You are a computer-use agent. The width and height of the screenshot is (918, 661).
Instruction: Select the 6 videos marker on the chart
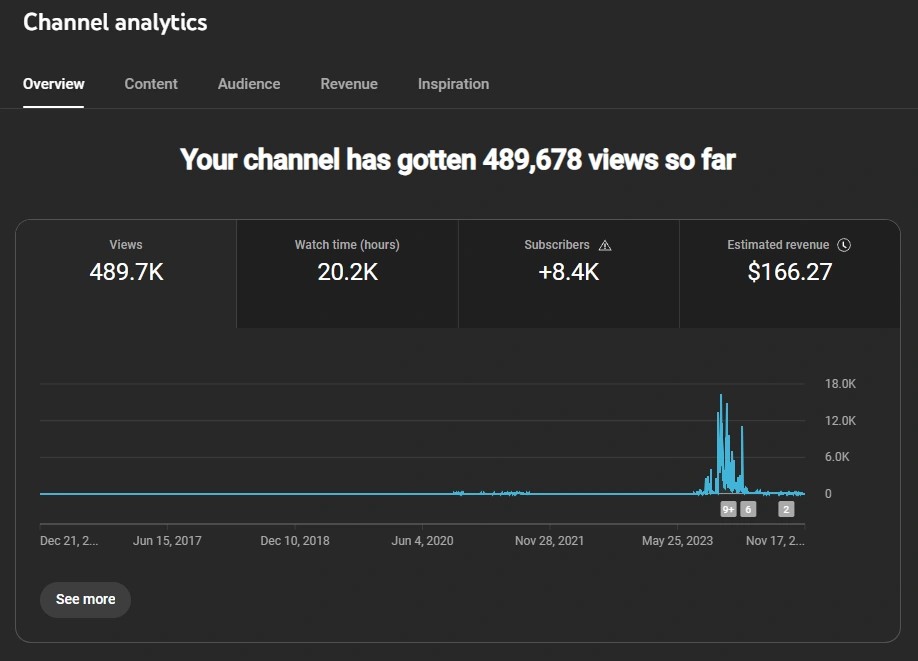tap(748, 509)
